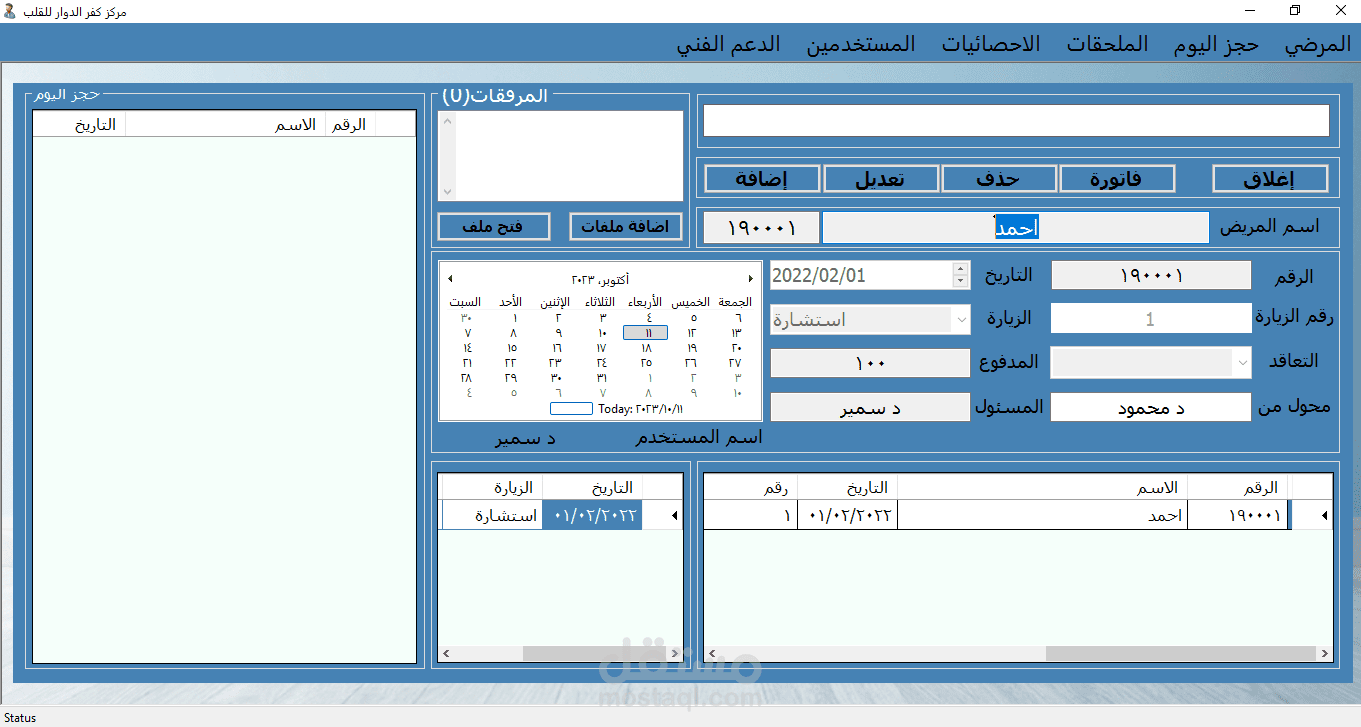
Task: Select the احمد name cell in the patients grid
Action: (x=1042, y=516)
